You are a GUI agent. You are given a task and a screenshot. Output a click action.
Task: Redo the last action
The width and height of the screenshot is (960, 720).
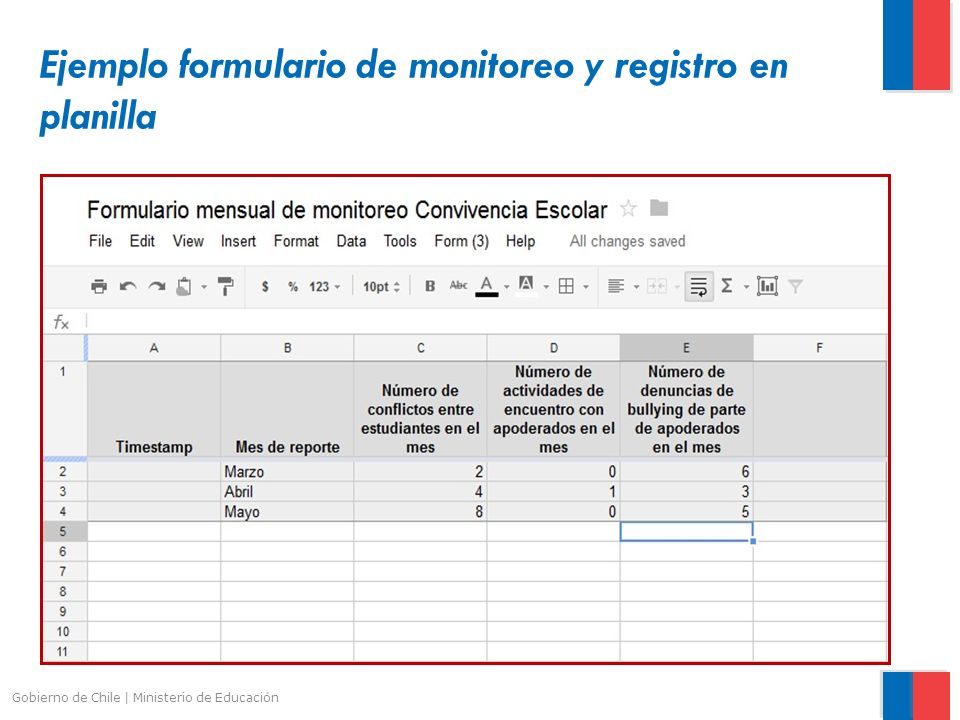(157, 286)
